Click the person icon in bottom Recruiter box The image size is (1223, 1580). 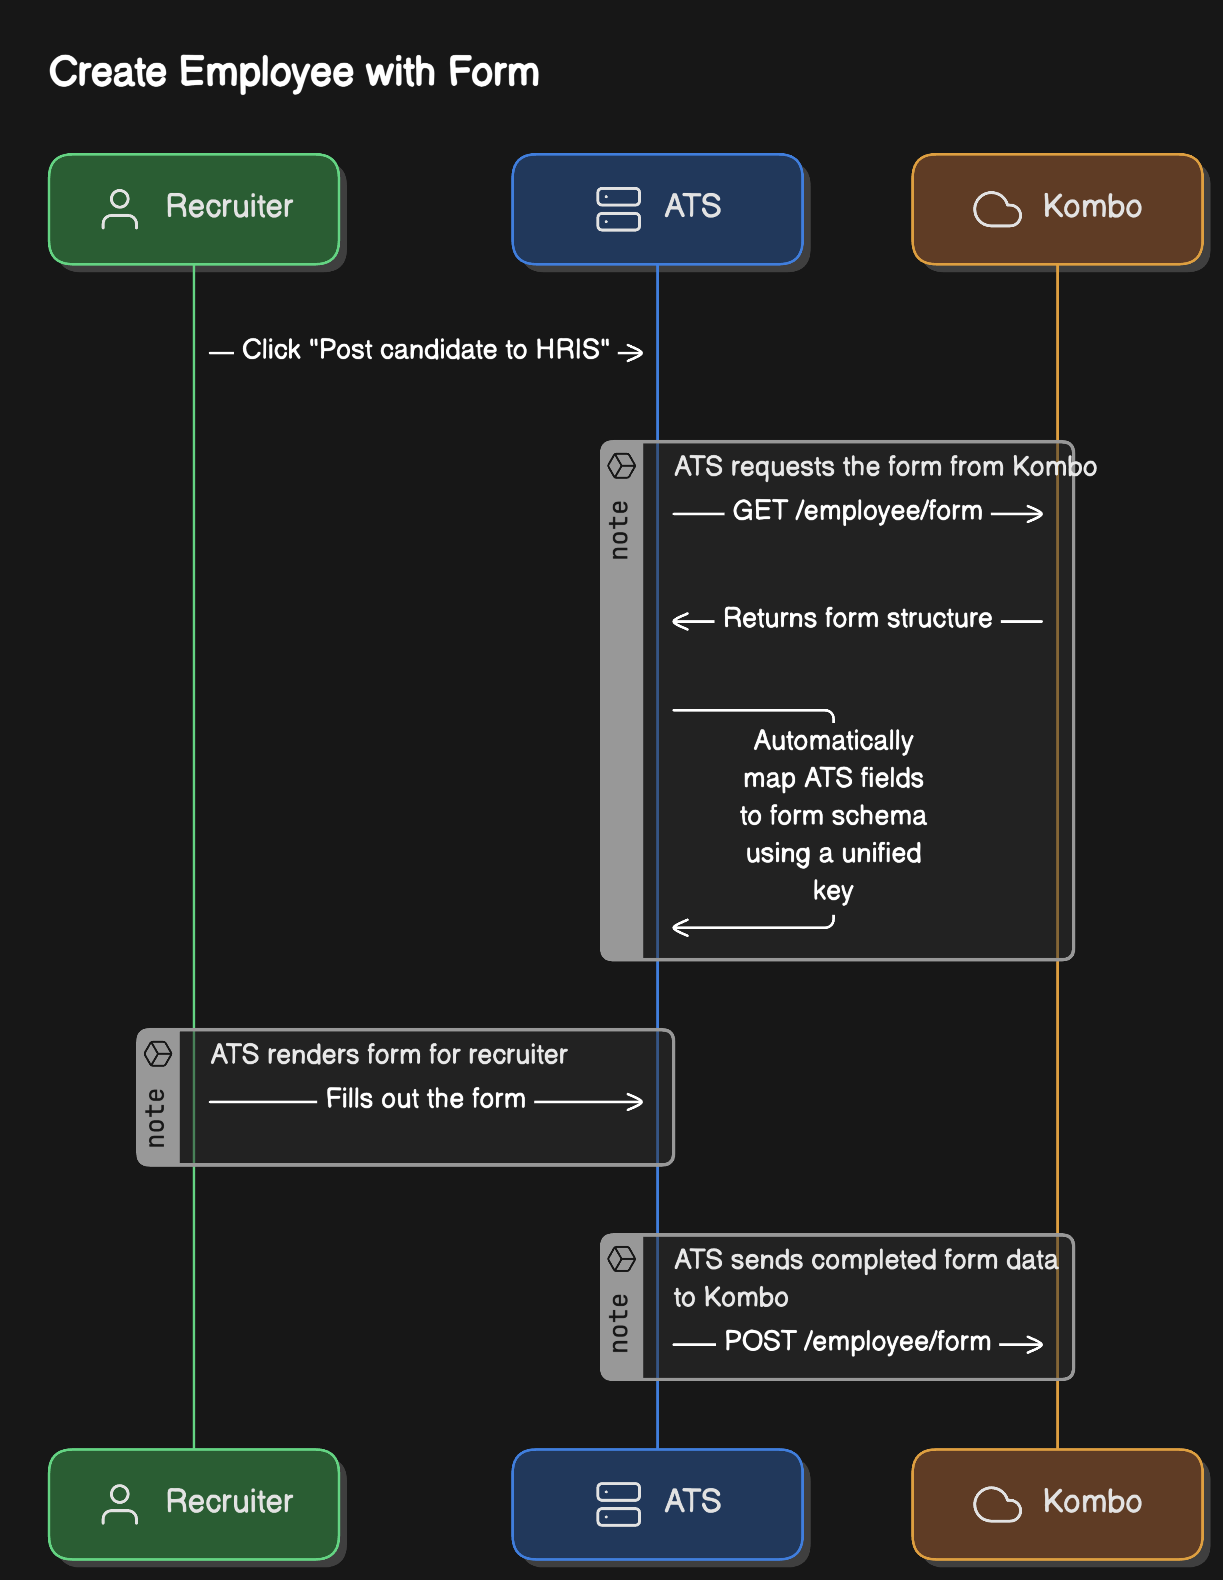tap(120, 1504)
